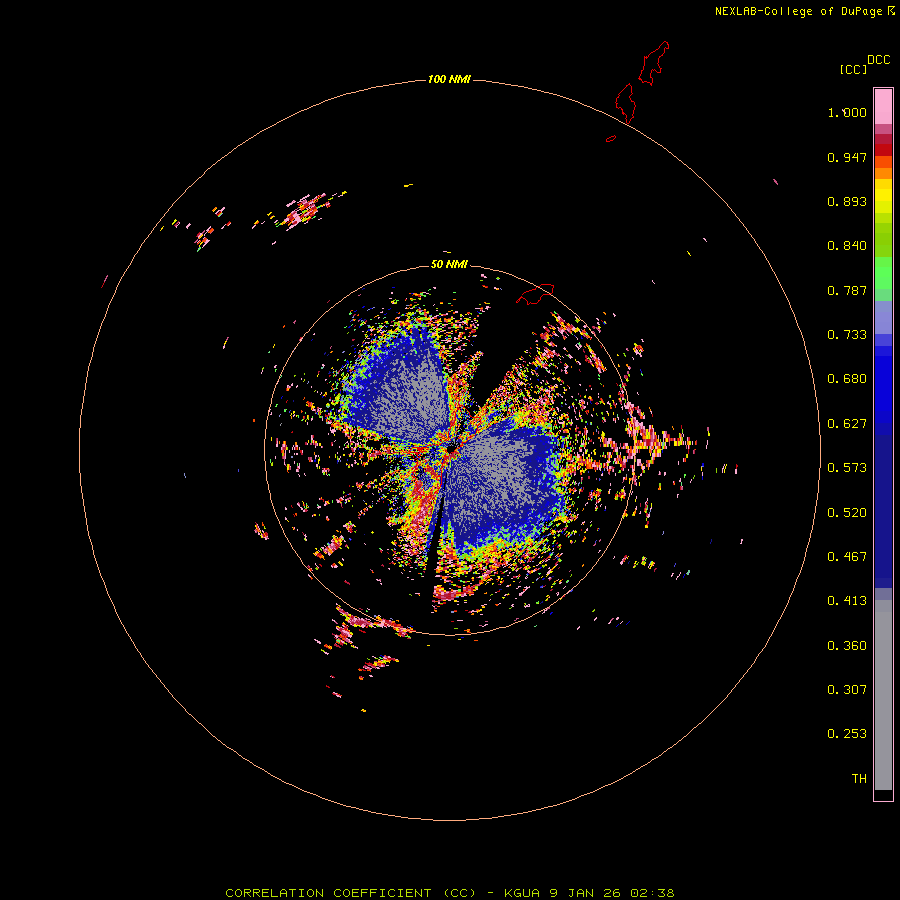Click the 100 NMI range ring label
900x900 pixels.
[449, 79]
